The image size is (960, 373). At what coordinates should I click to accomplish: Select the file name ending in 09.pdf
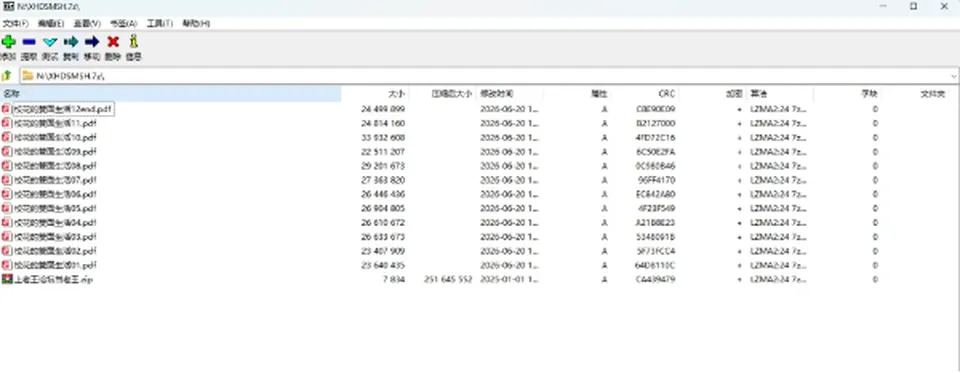coord(55,151)
